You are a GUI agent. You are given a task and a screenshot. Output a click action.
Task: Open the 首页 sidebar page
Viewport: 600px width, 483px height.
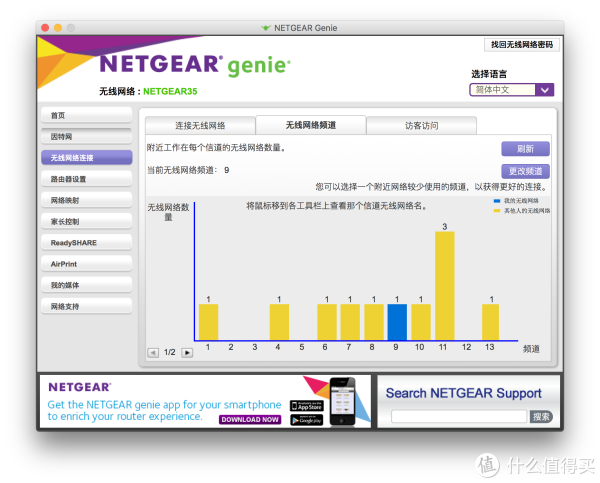(86, 115)
